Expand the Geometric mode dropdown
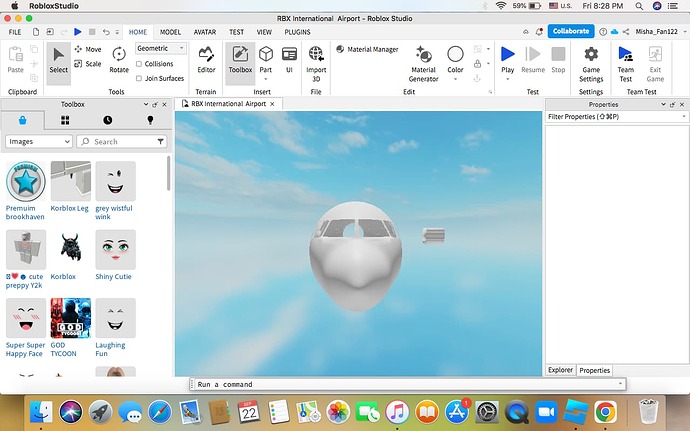690x431 pixels. point(161,48)
